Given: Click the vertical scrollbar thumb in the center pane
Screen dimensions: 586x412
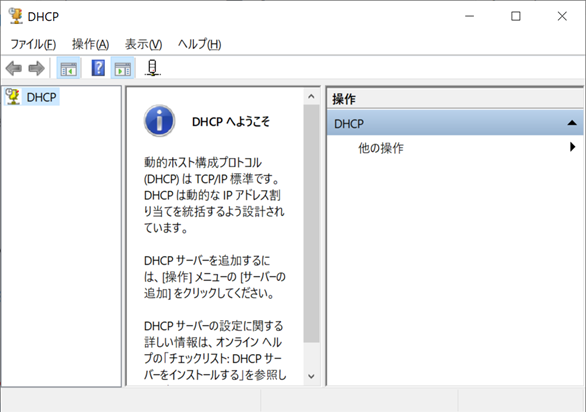Looking at the screenshot, I should coord(311,224).
